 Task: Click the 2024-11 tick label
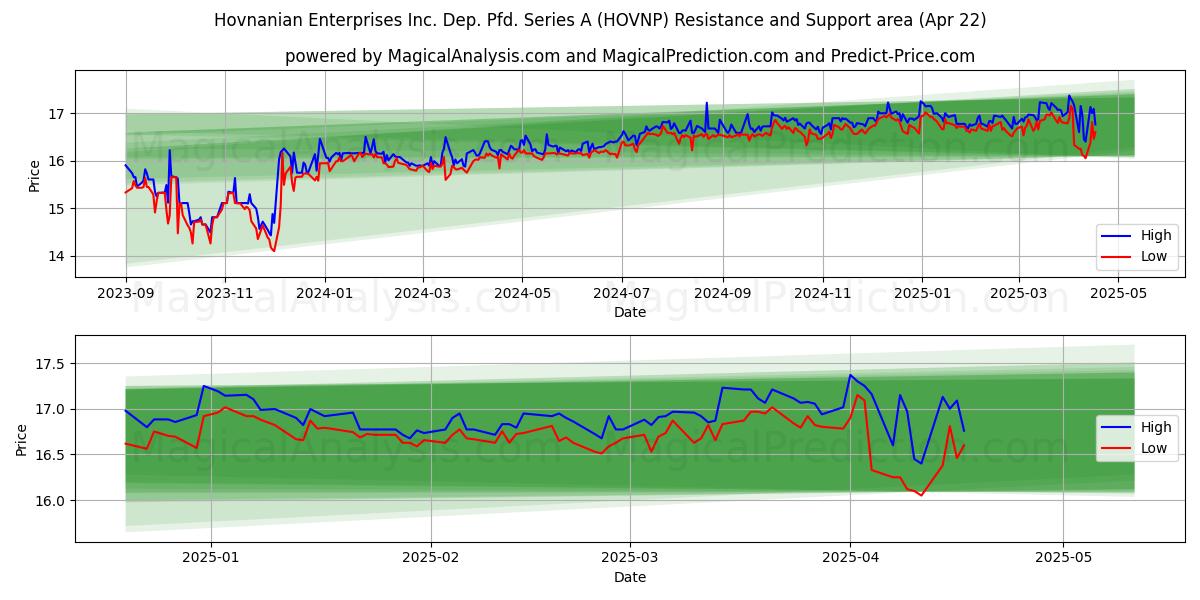click(x=822, y=293)
